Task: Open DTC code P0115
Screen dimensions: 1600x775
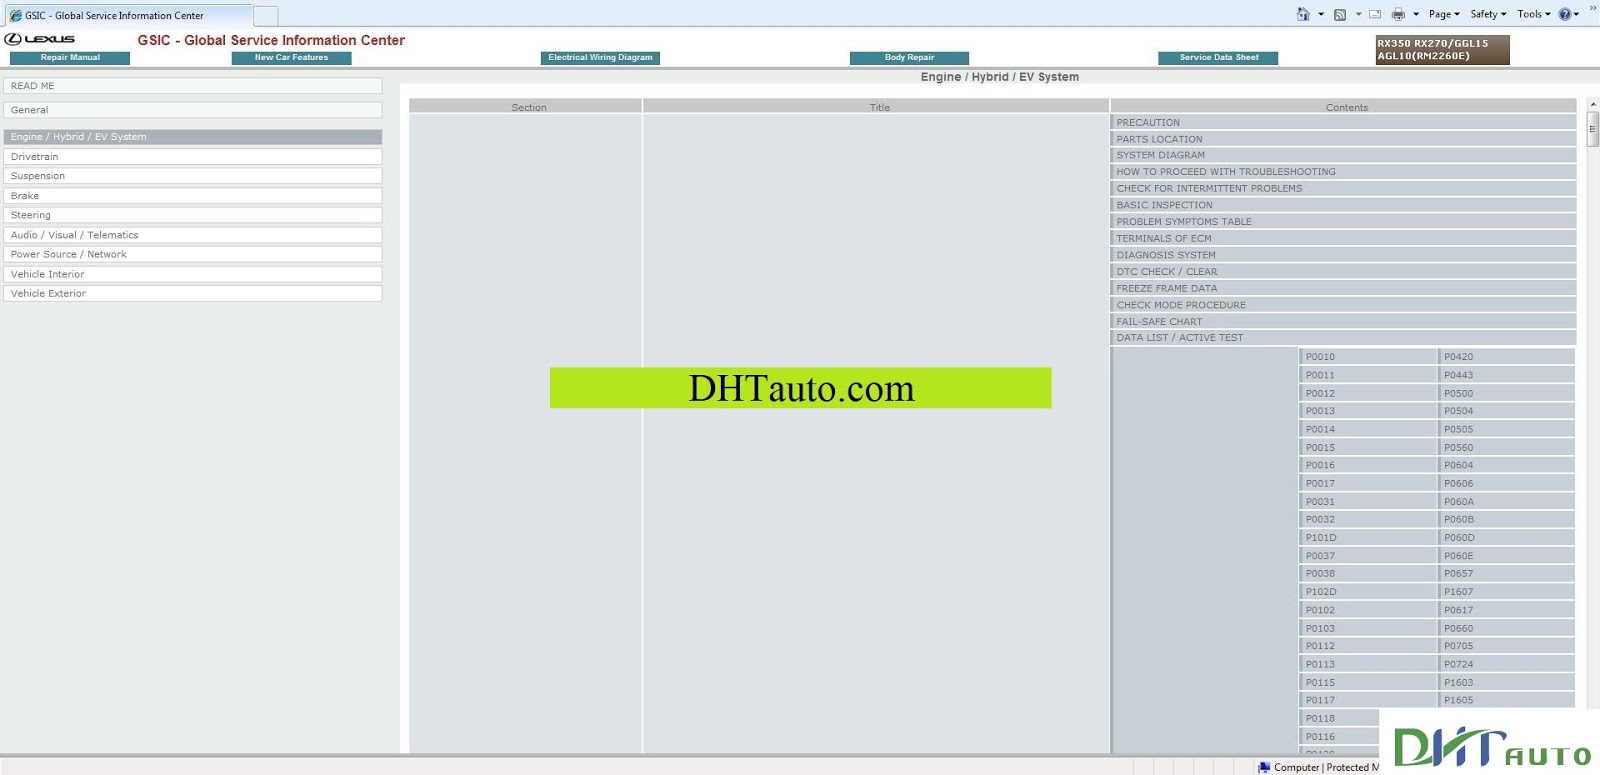Action: pyautogui.click(x=1367, y=683)
